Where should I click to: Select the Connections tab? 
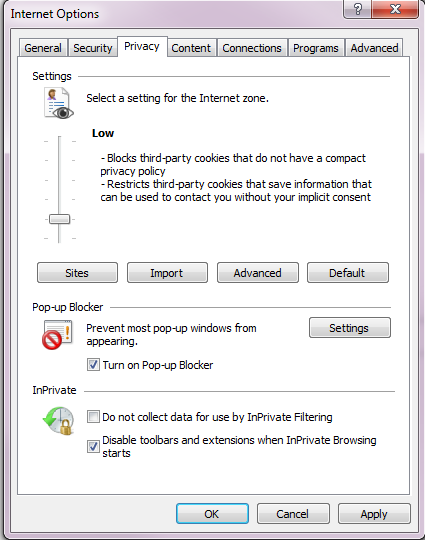click(252, 48)
